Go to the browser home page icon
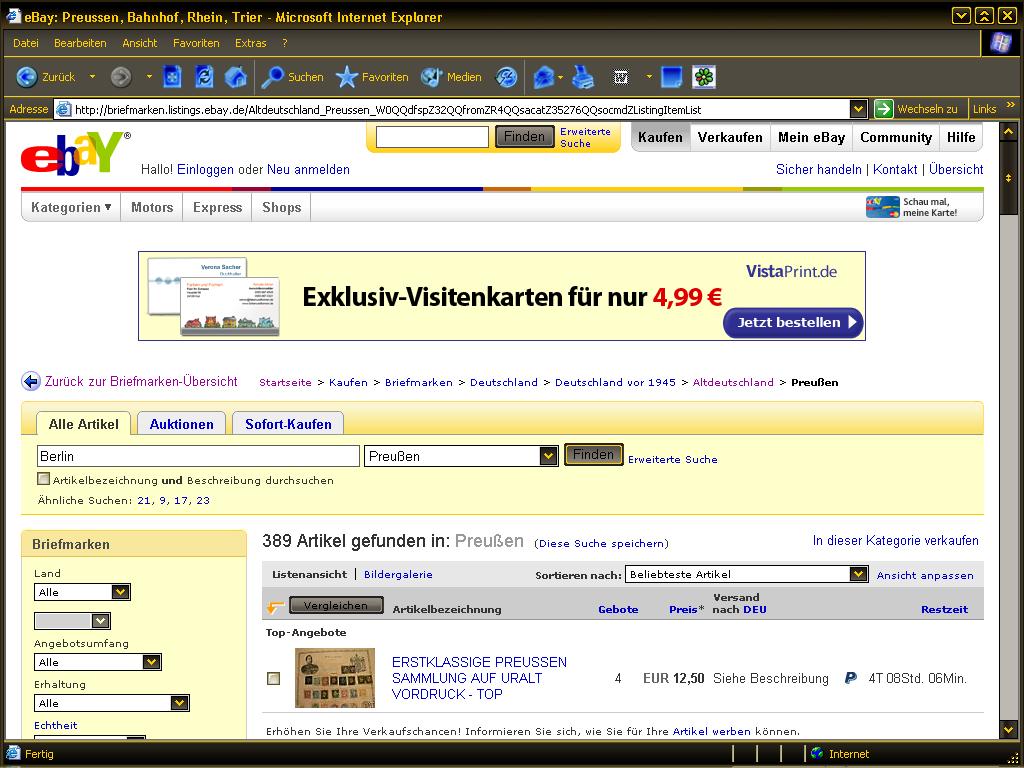The width and height of the screenshot is (1024, 768). click(236, 77)
